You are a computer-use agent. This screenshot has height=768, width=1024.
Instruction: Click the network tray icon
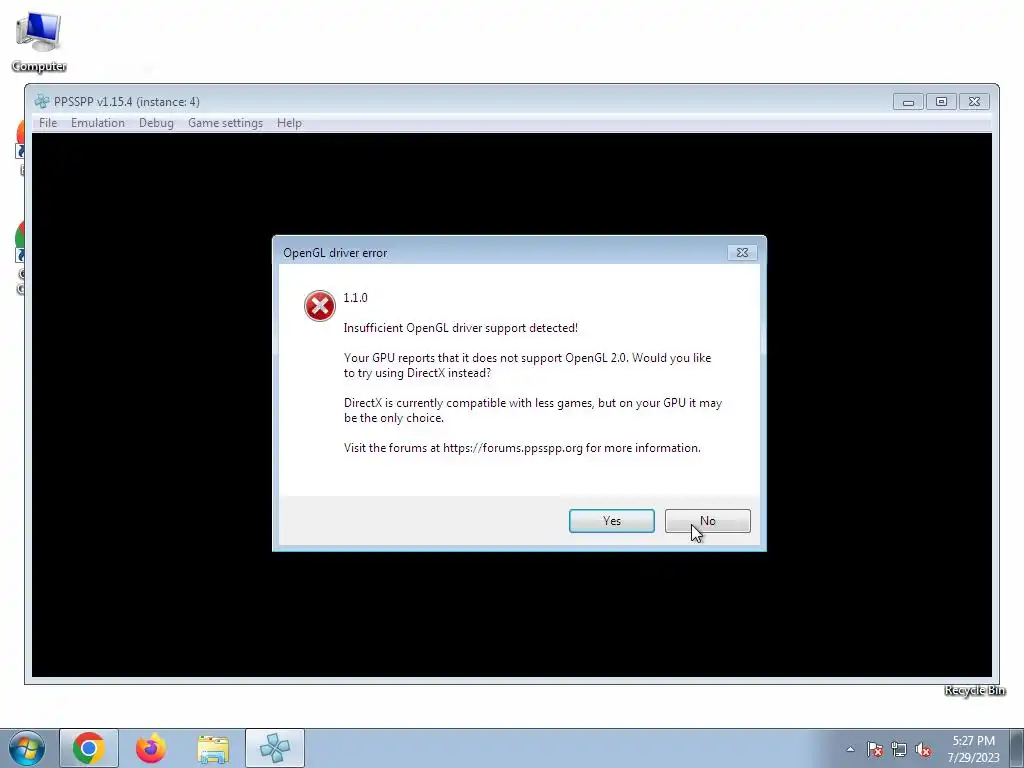(x=899, y=750)
